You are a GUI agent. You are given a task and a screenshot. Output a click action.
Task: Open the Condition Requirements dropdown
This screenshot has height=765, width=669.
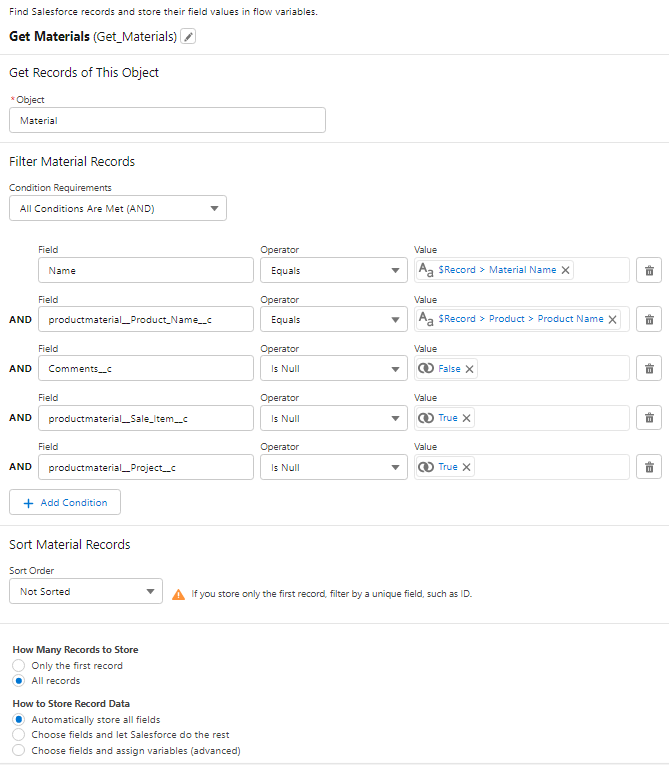click(118, 208)
